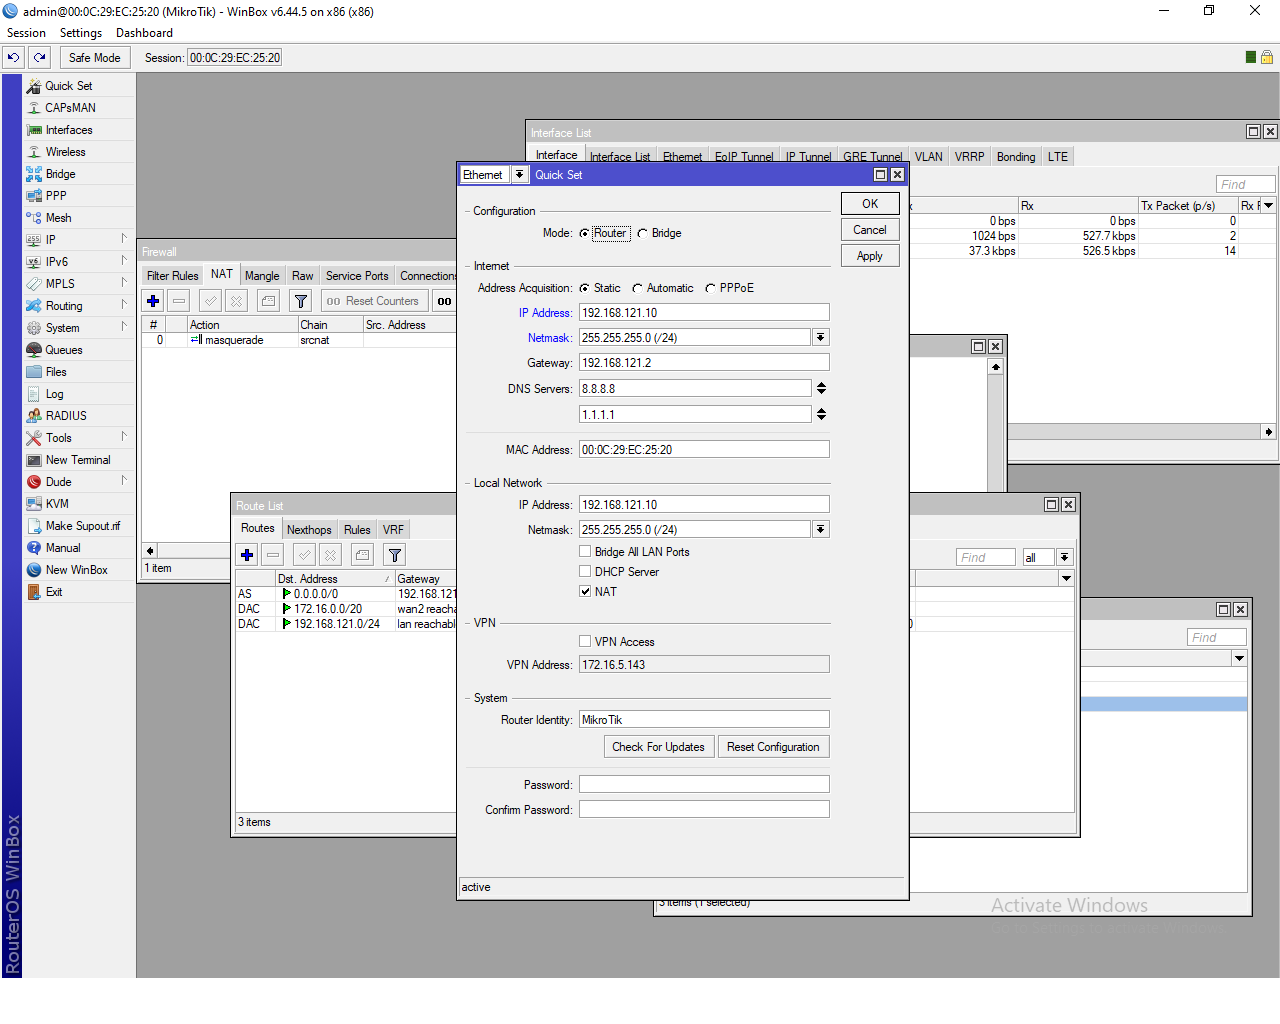Open Interfaces in the sidebar
The image size is (1280, 1024).
click(68, 130)
